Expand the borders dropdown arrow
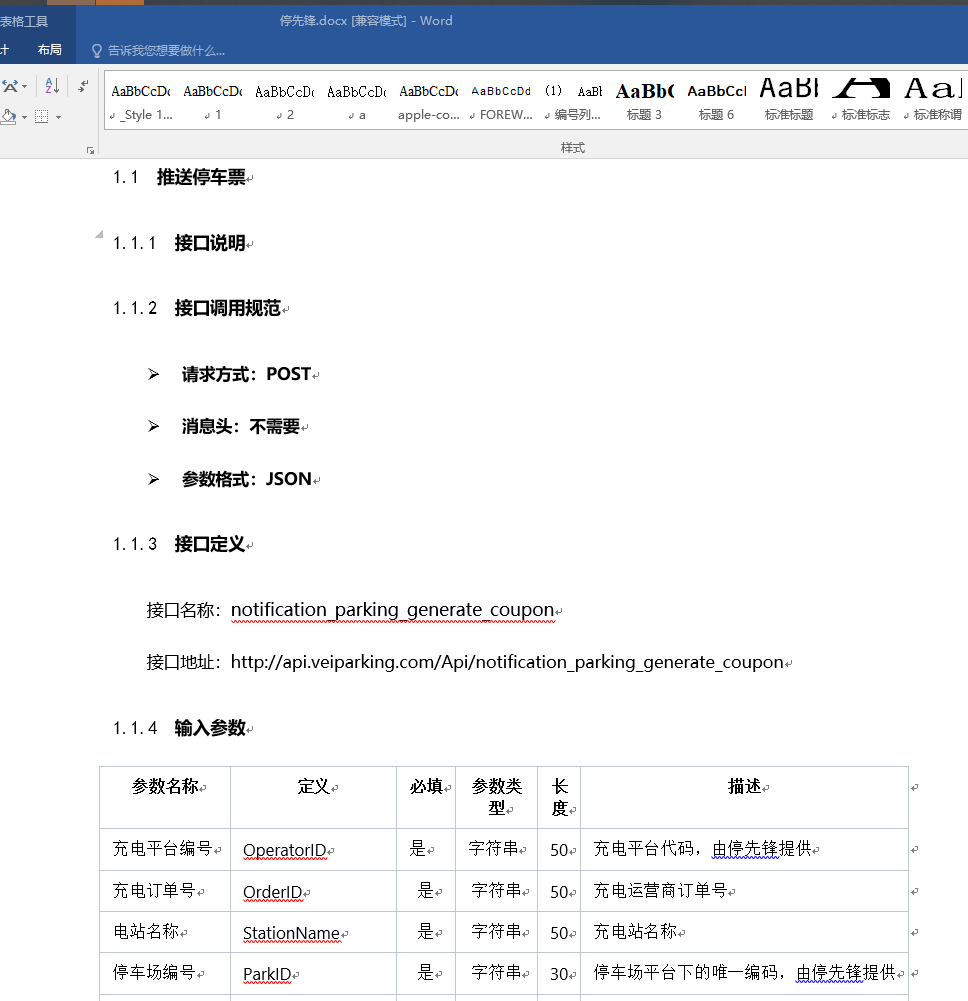 (59, 117)
